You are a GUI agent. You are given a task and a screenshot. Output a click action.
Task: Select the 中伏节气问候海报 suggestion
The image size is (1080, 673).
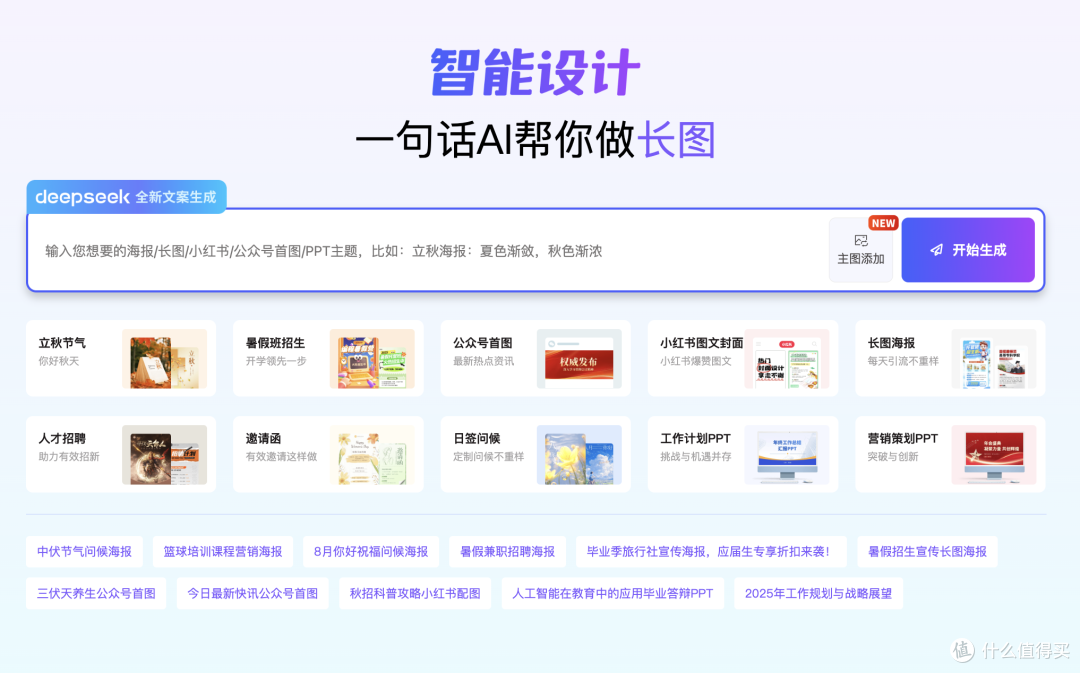pyautogui.click(x=85, y=552)
